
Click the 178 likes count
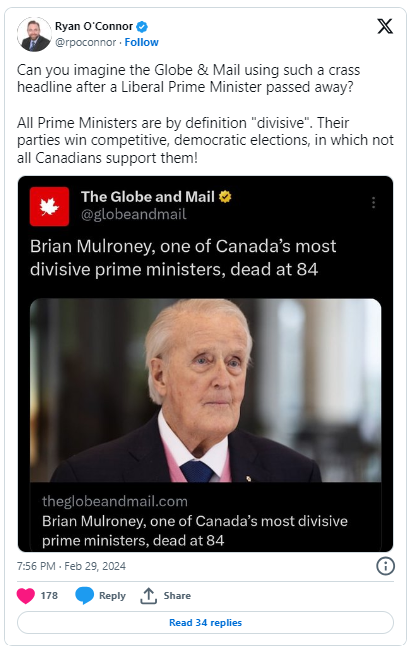click(x=49, y=595)
